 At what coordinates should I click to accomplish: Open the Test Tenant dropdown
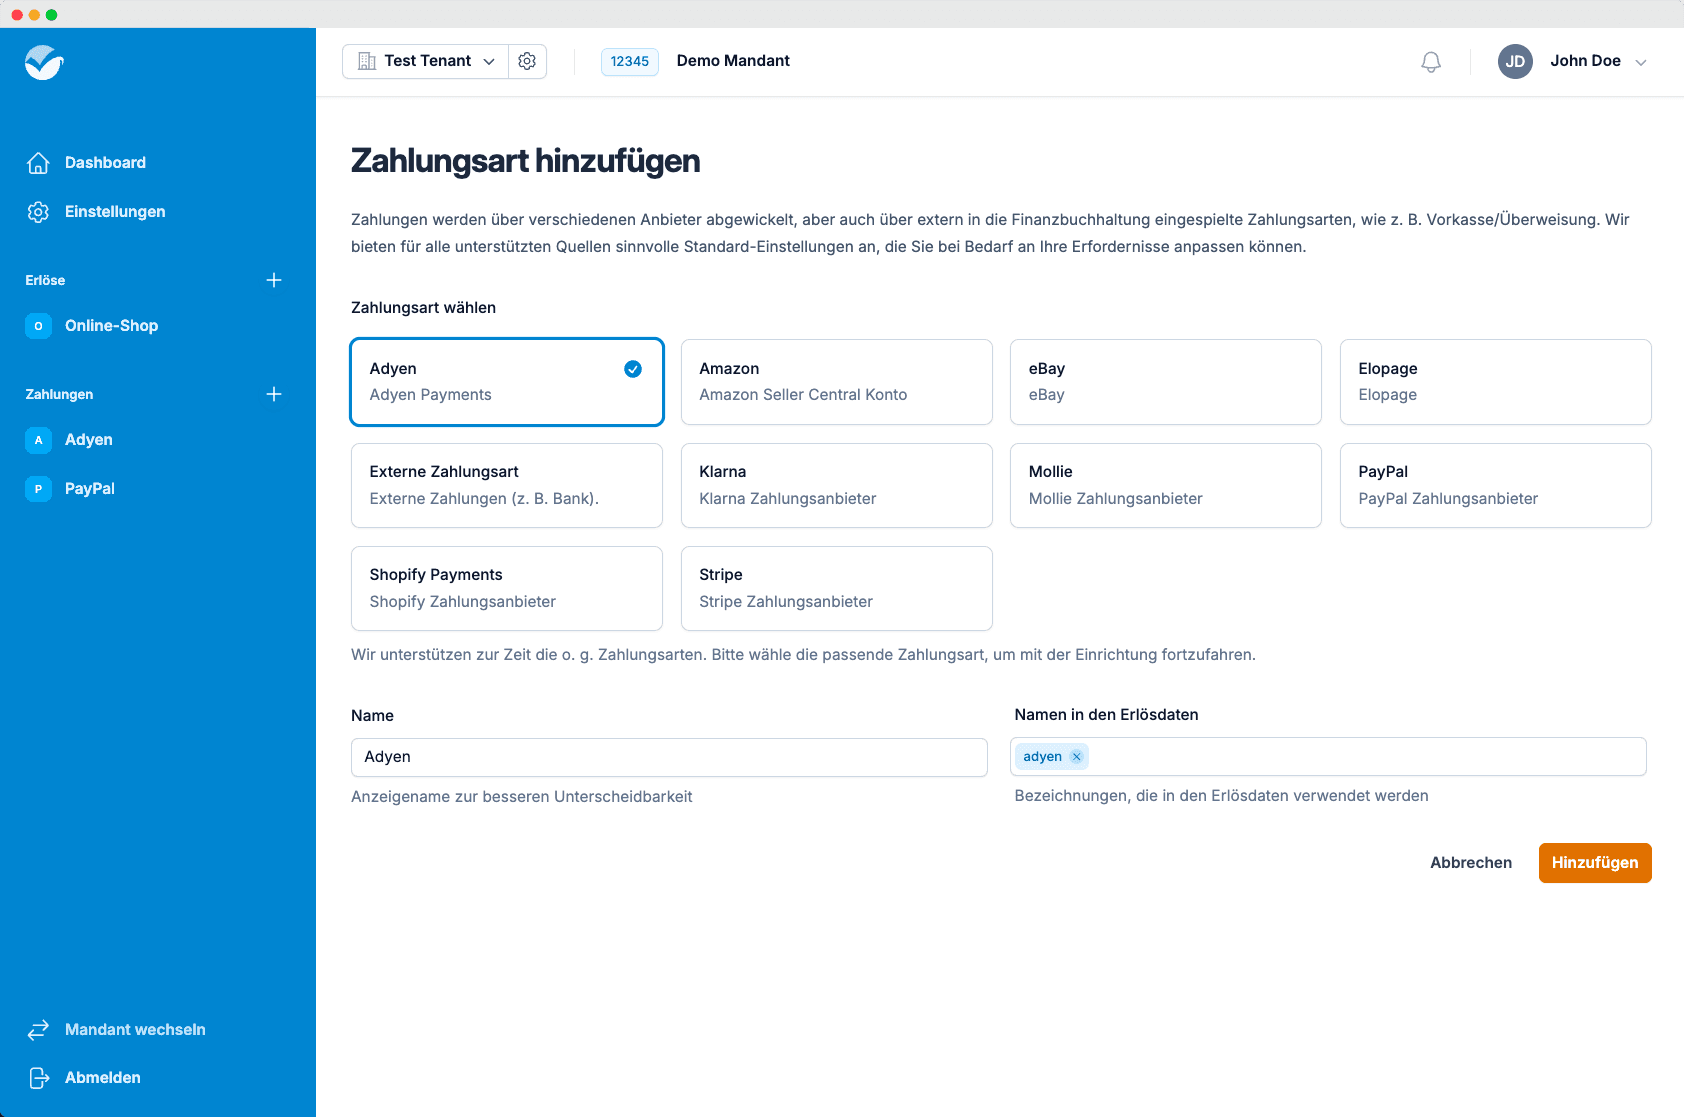click(425, 61)
